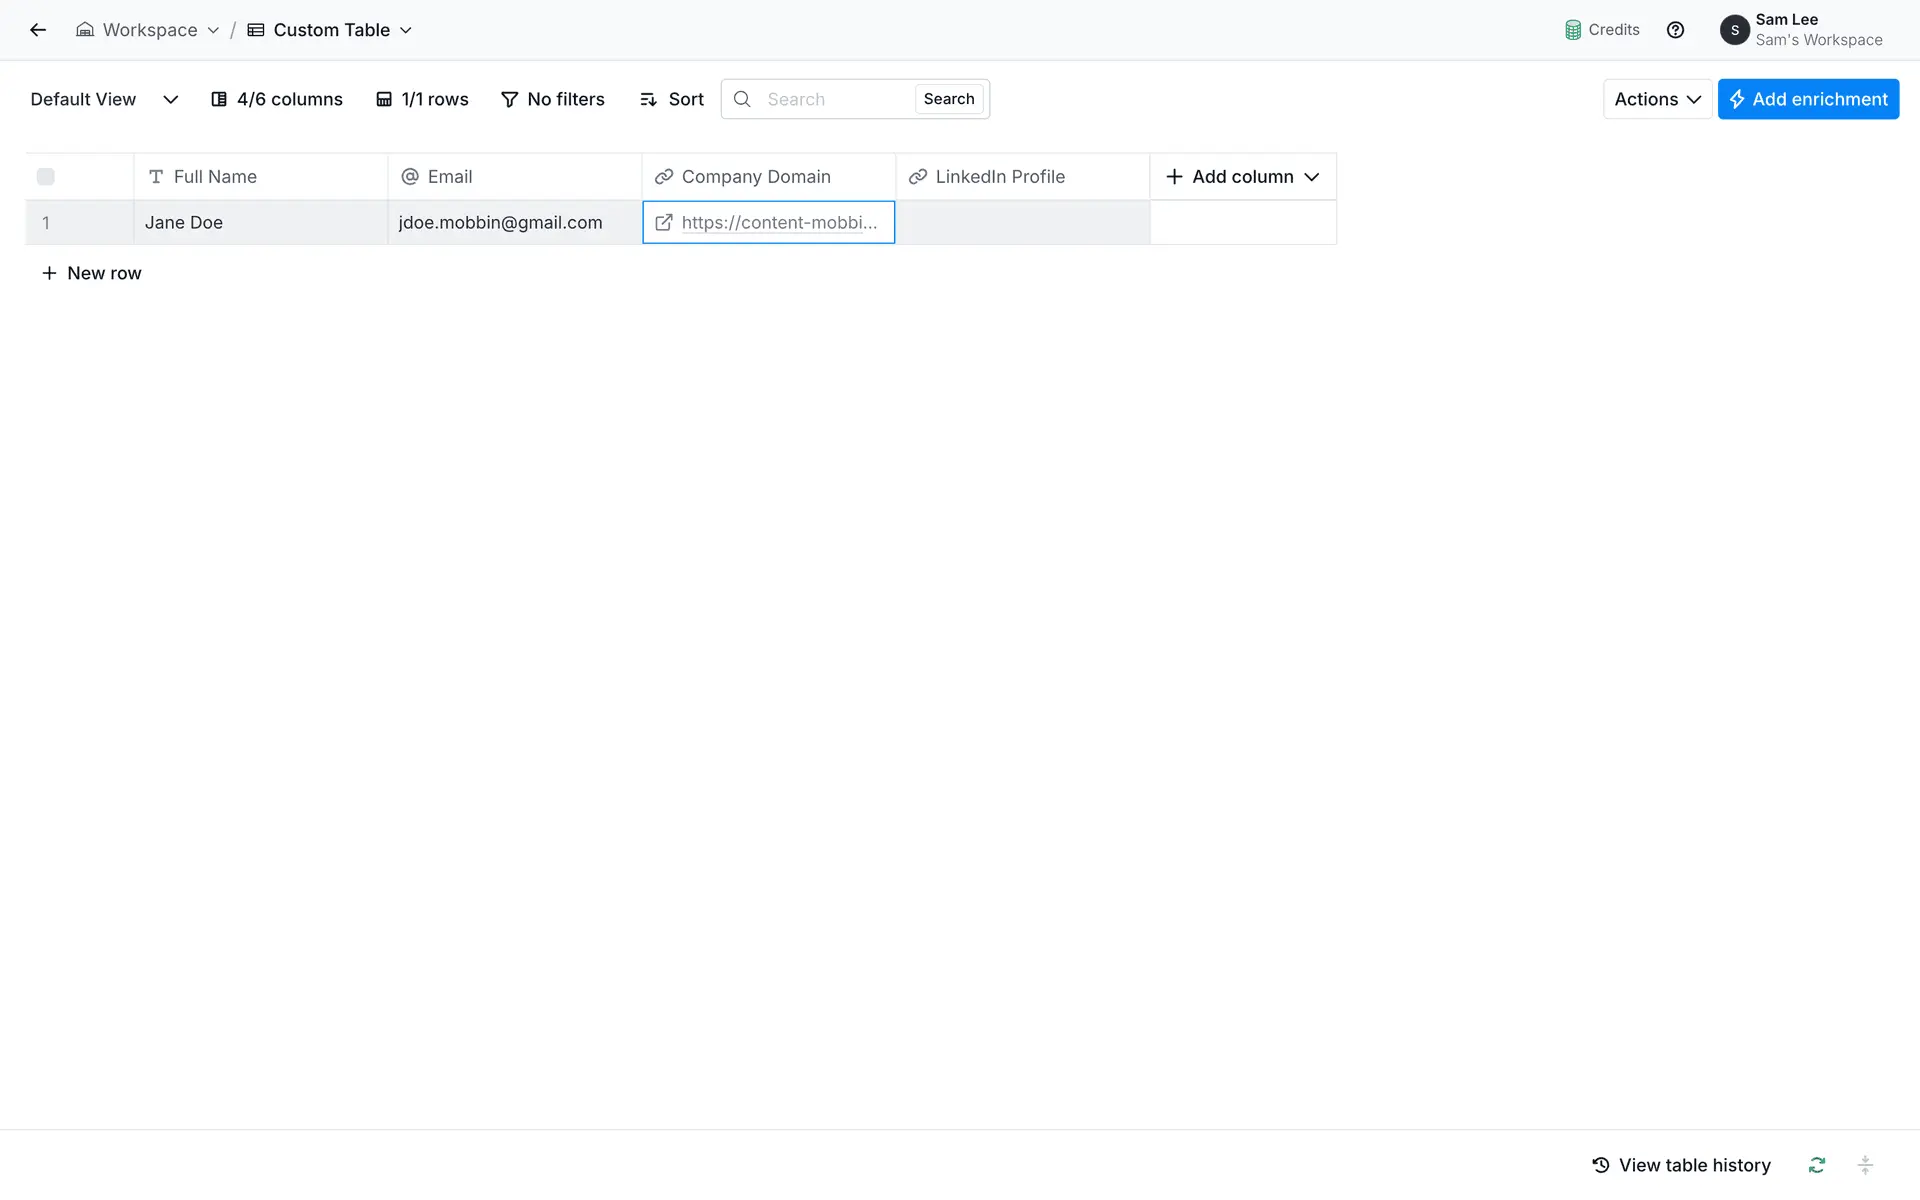Click the Credits coin stack icon
The image size is (1920, 1200).
coord(1573,30)
